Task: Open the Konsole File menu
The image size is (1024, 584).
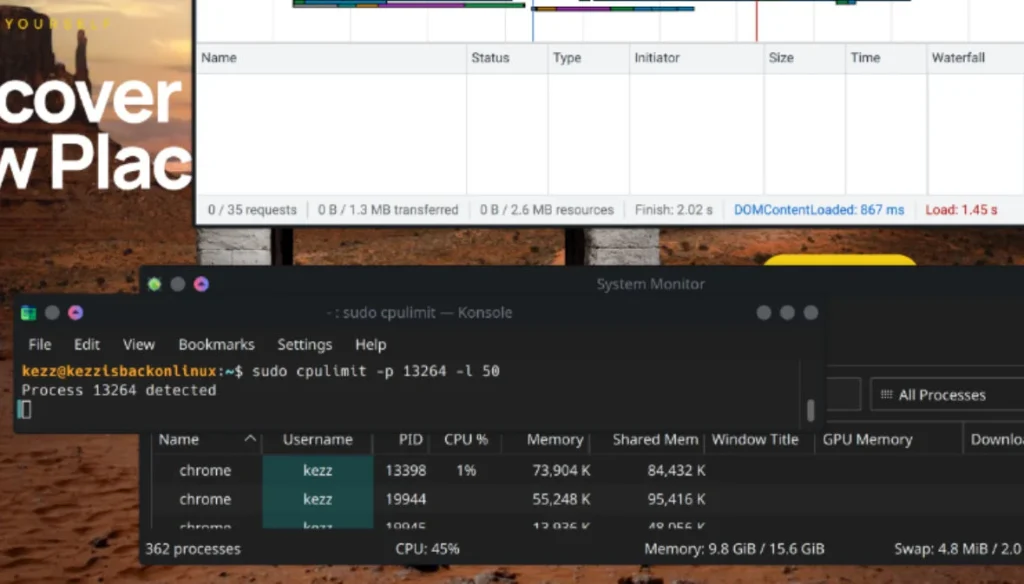Action: point(40,344)
